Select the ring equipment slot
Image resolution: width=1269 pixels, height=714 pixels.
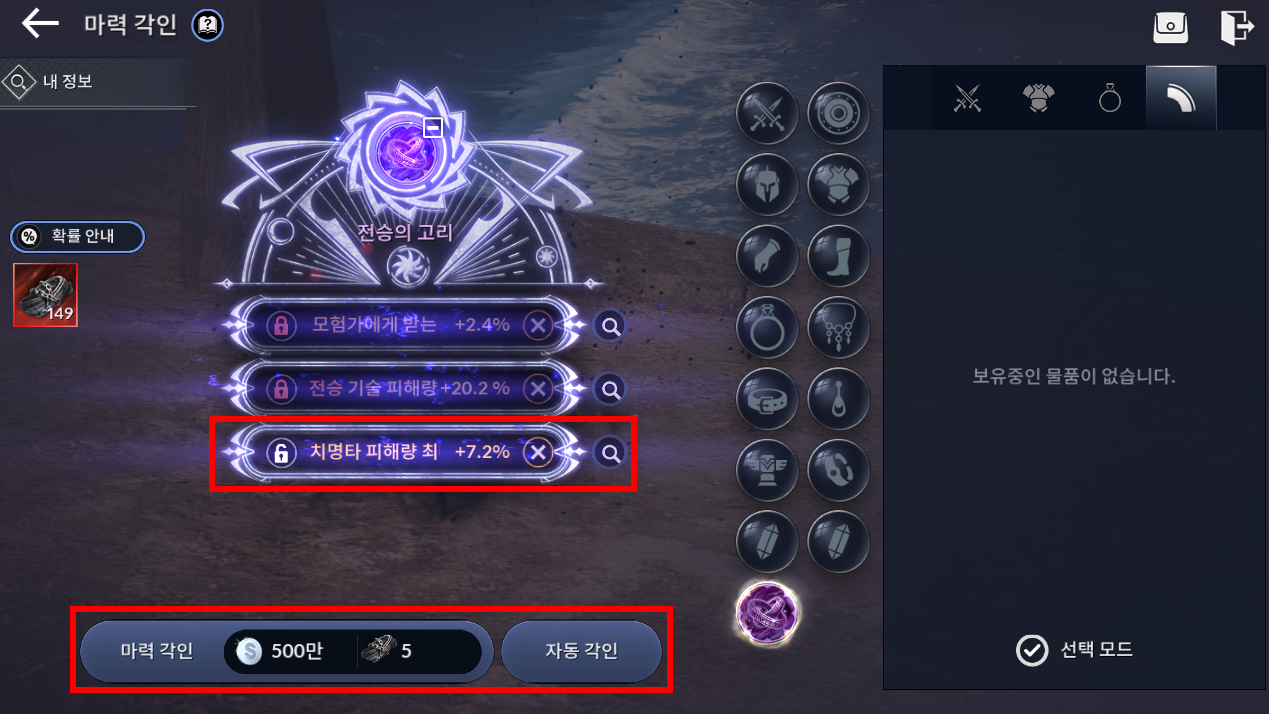tap(767, 327)
